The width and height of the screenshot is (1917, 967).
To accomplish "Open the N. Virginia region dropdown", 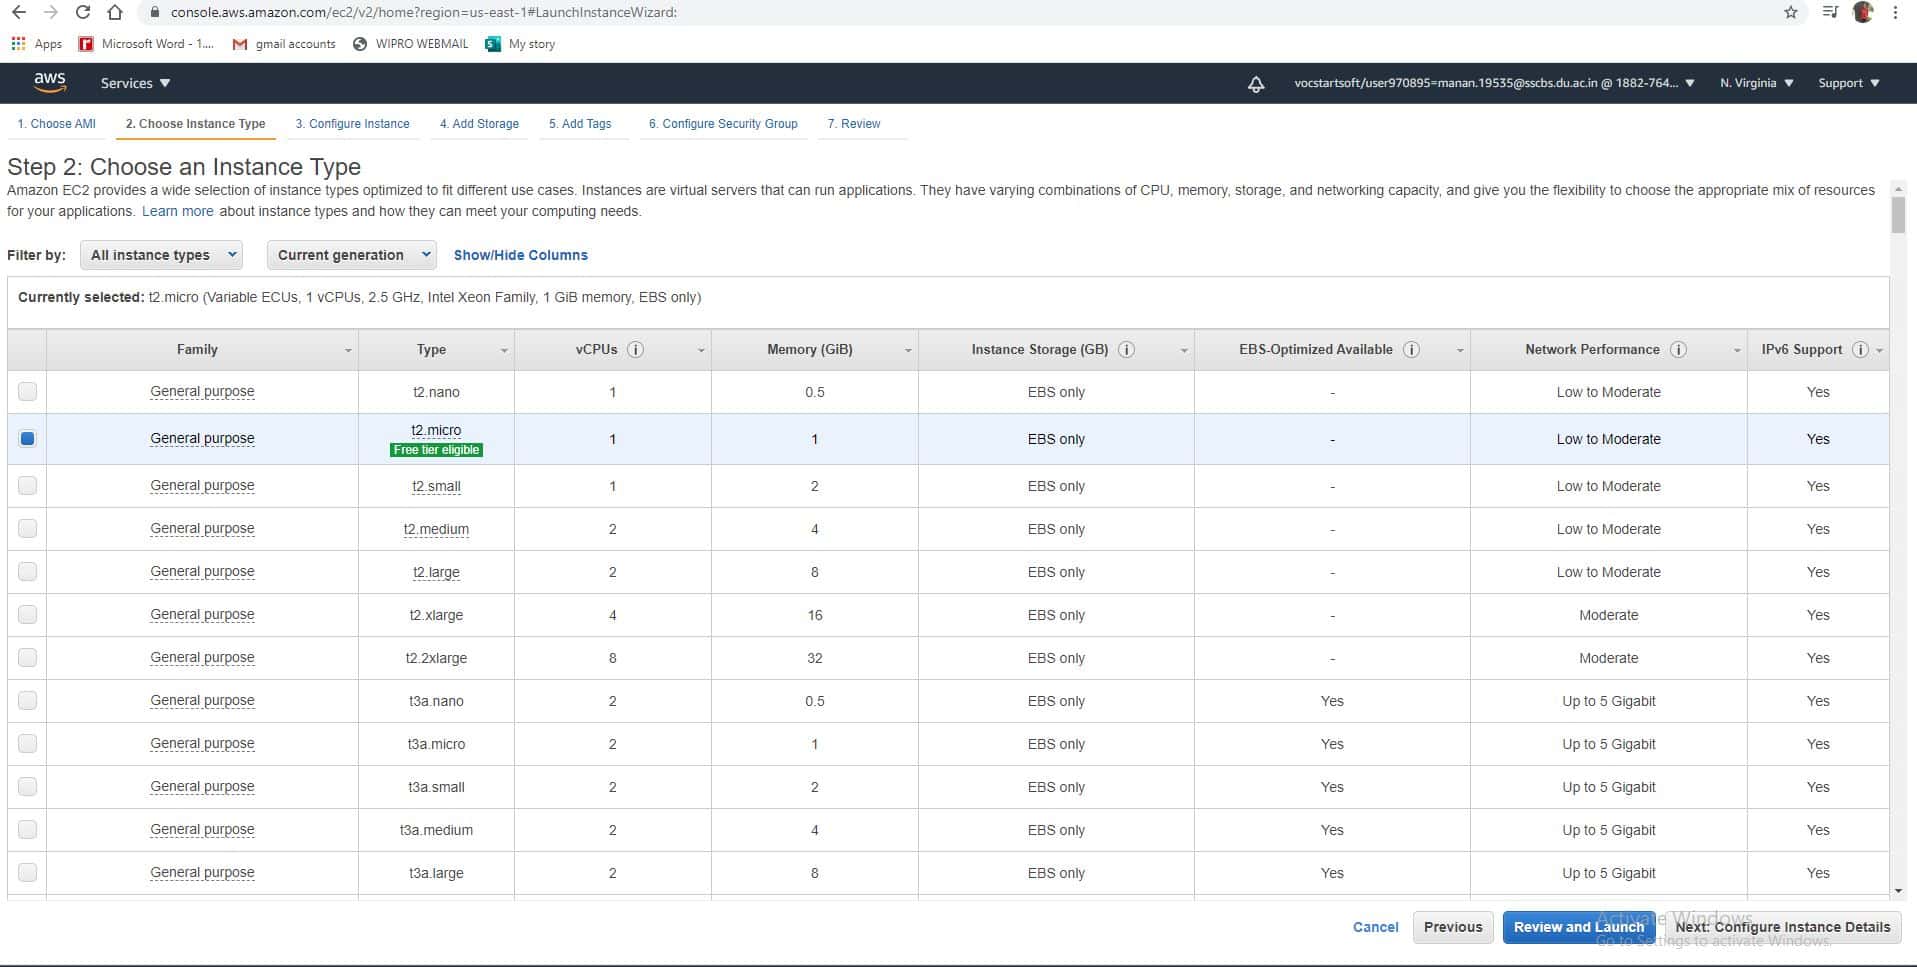I will click(1756, 83).
